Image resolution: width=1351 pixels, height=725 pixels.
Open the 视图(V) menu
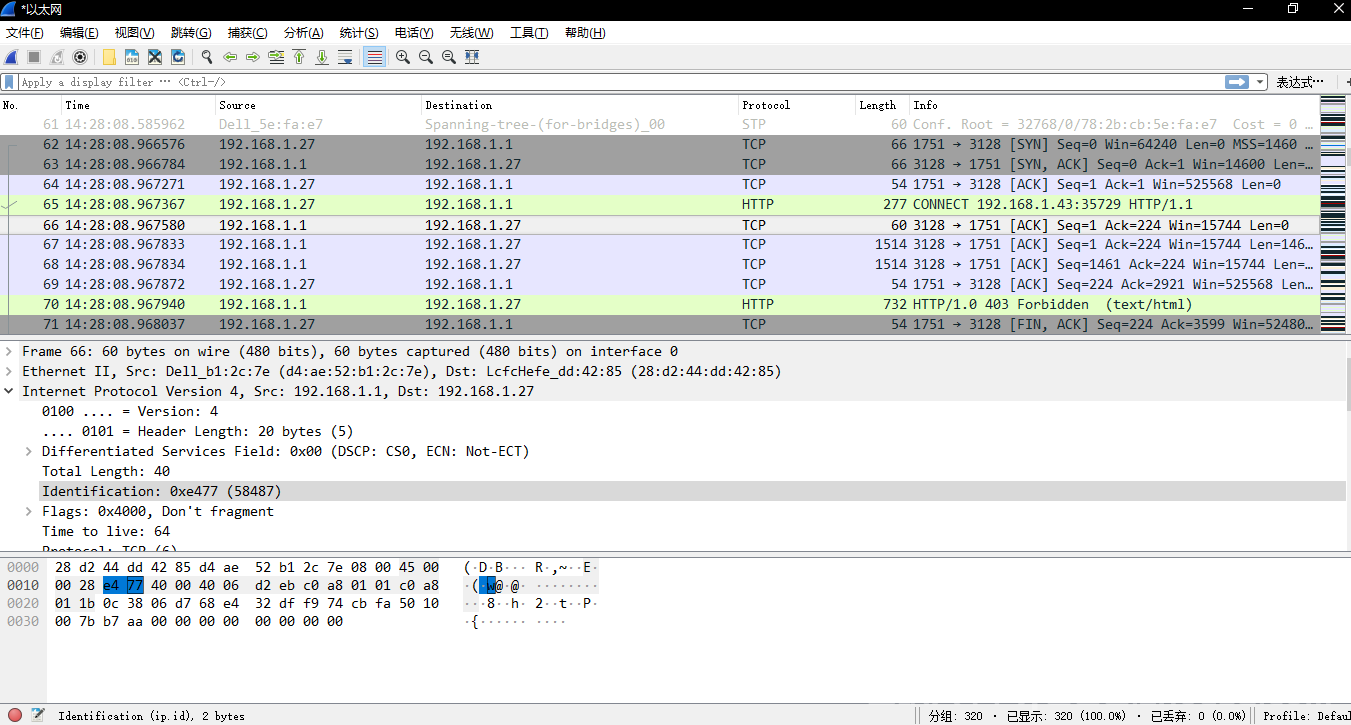point(135,33)
